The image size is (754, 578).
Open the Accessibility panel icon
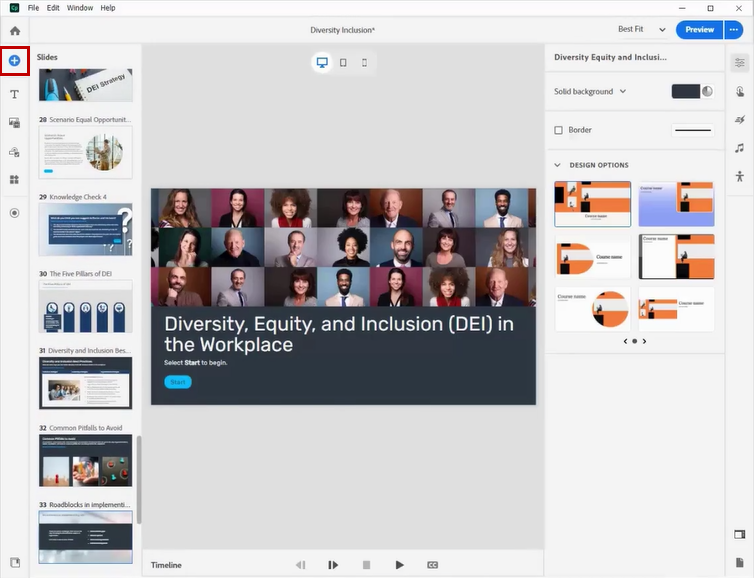[740, 176]
